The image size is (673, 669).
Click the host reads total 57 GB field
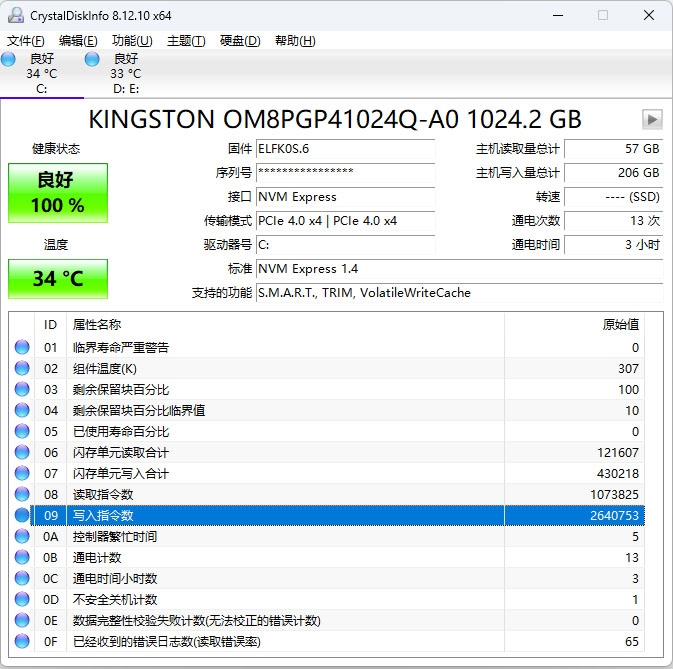pyautogui.click(x=614, y=149)
